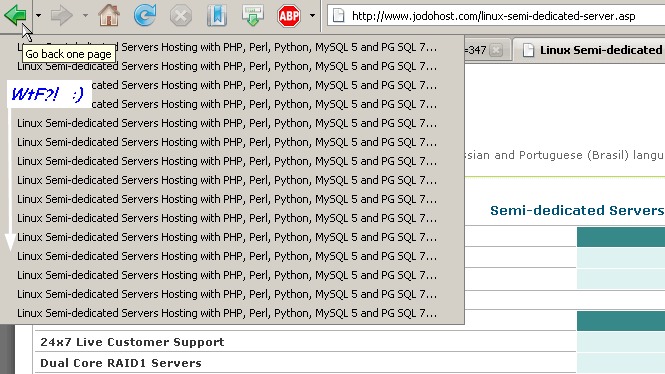665x374 pixels.
Task: Click the Adblock Plus ABP icon
Action: tap(289, 16)
